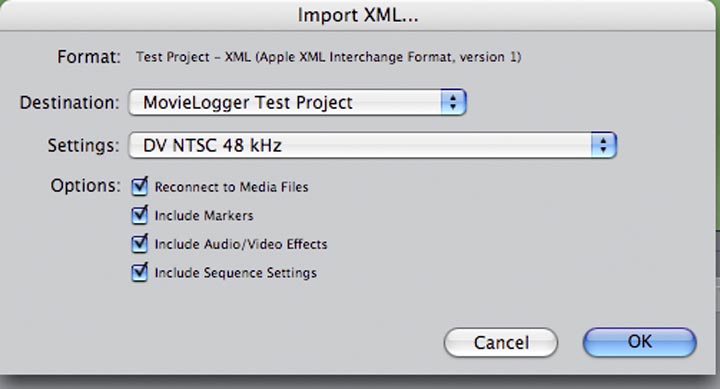Disable the Include Markers checkbox

140,215
